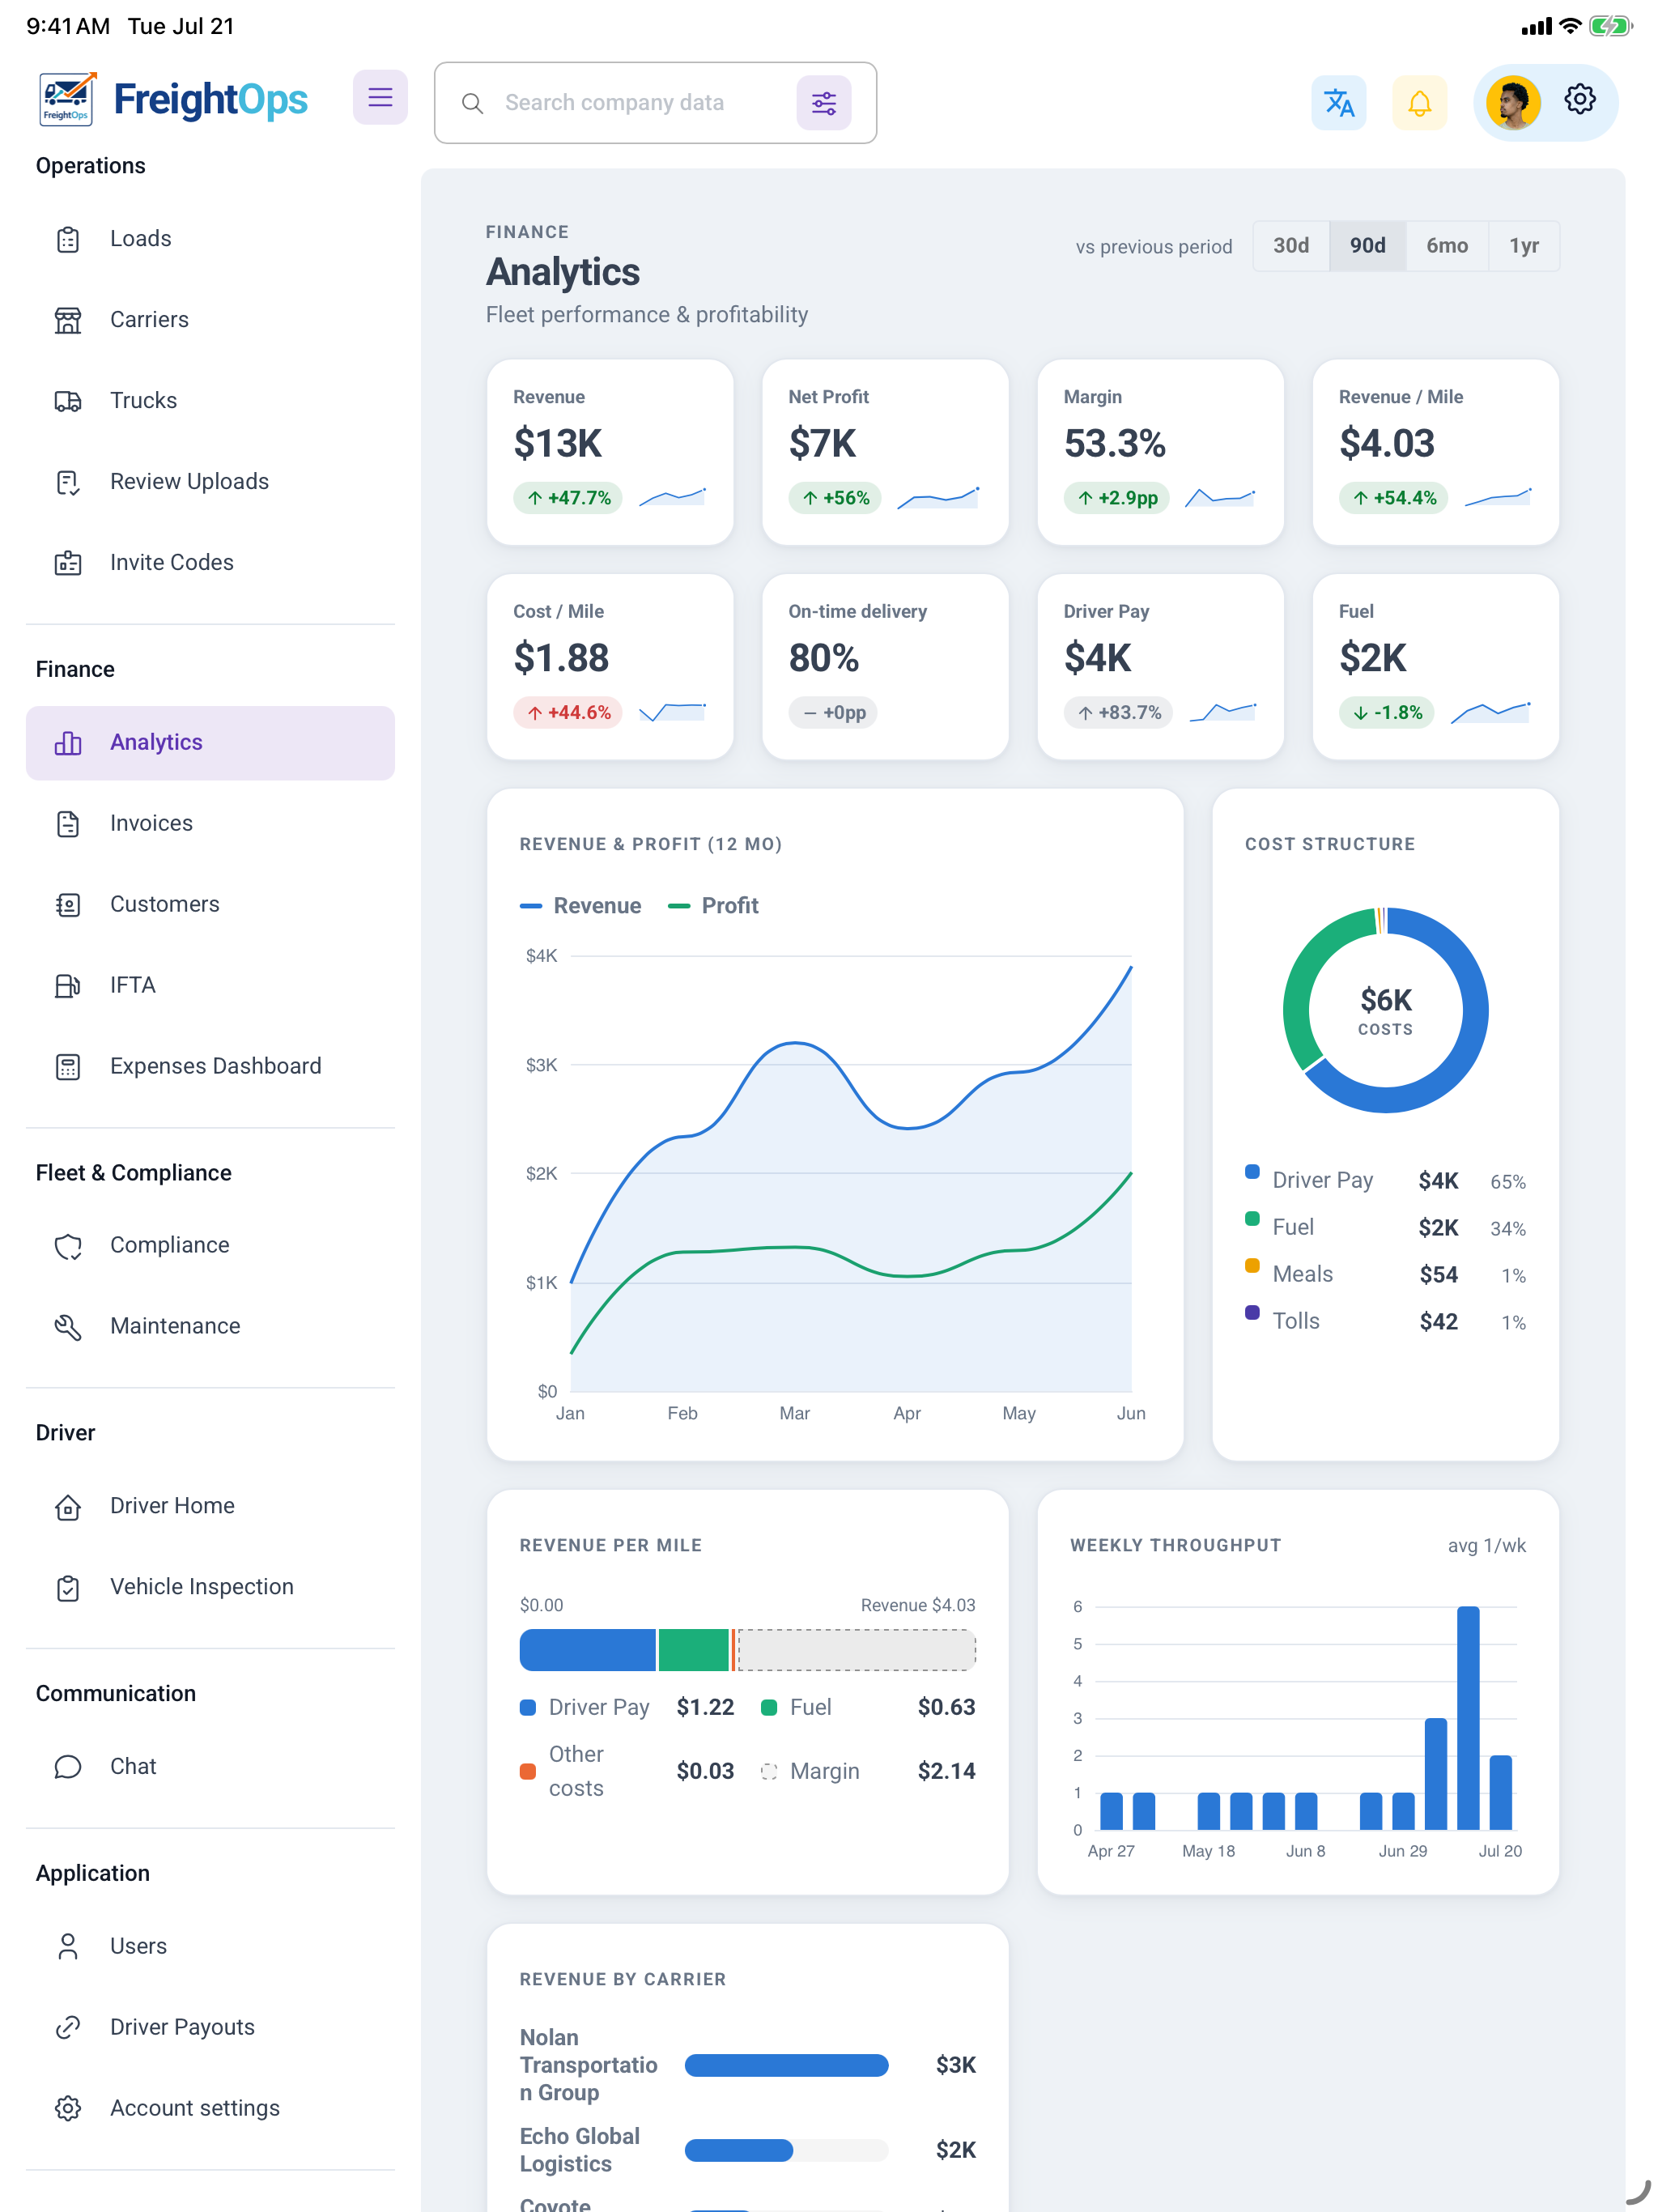Click the Chat speech bubble icon
1658x2212 pixels.
[x=67, y=1767]
